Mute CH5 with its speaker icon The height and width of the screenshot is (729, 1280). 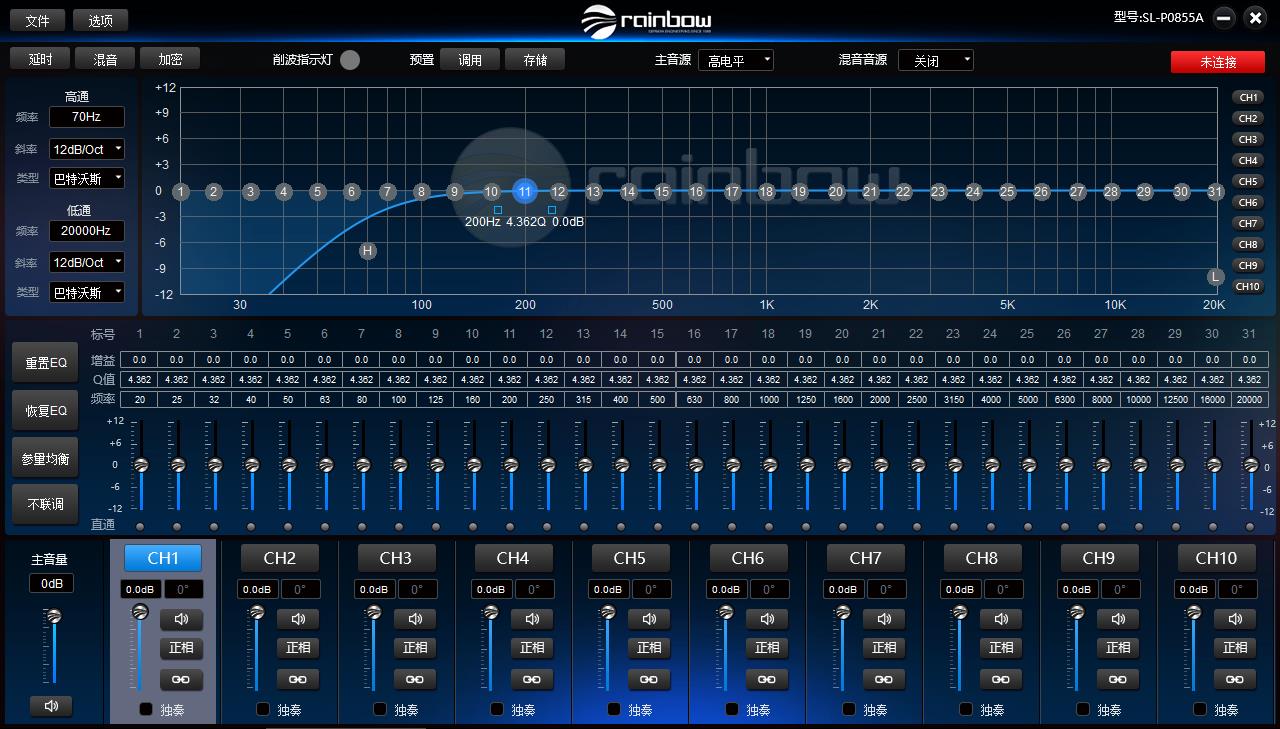coord(649,619)
